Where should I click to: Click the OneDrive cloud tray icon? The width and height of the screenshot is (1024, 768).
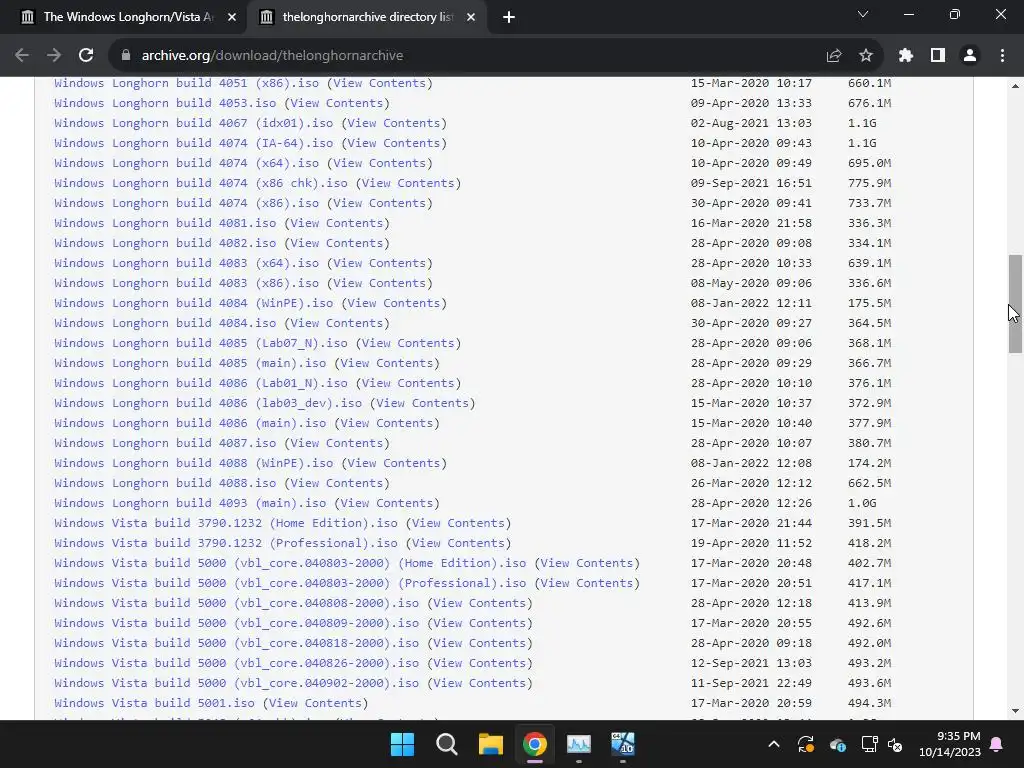[837, 744]
